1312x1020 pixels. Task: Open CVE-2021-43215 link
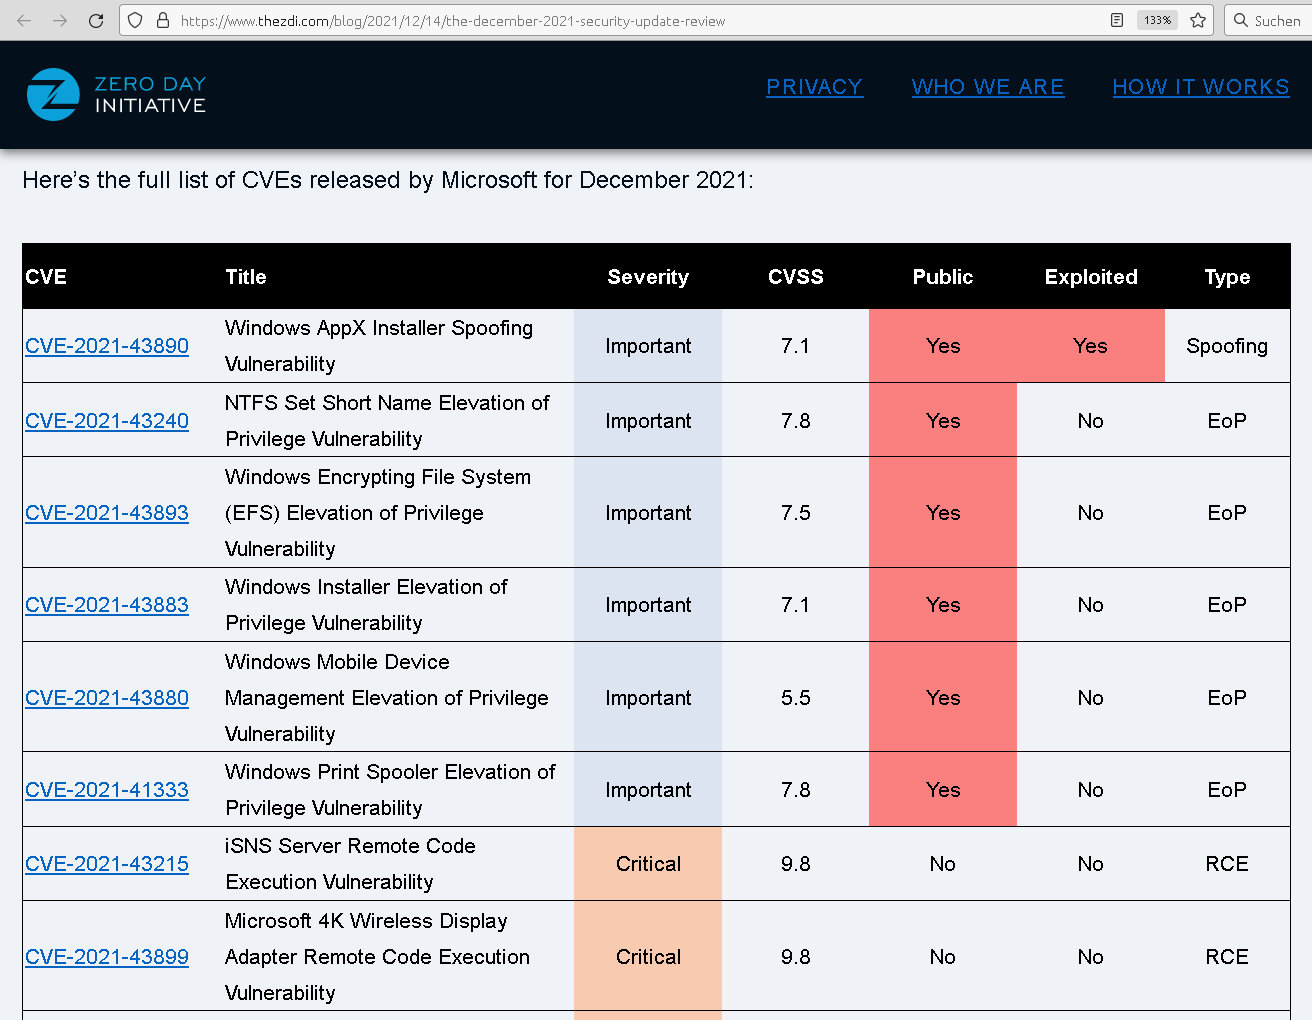(107, 864)
